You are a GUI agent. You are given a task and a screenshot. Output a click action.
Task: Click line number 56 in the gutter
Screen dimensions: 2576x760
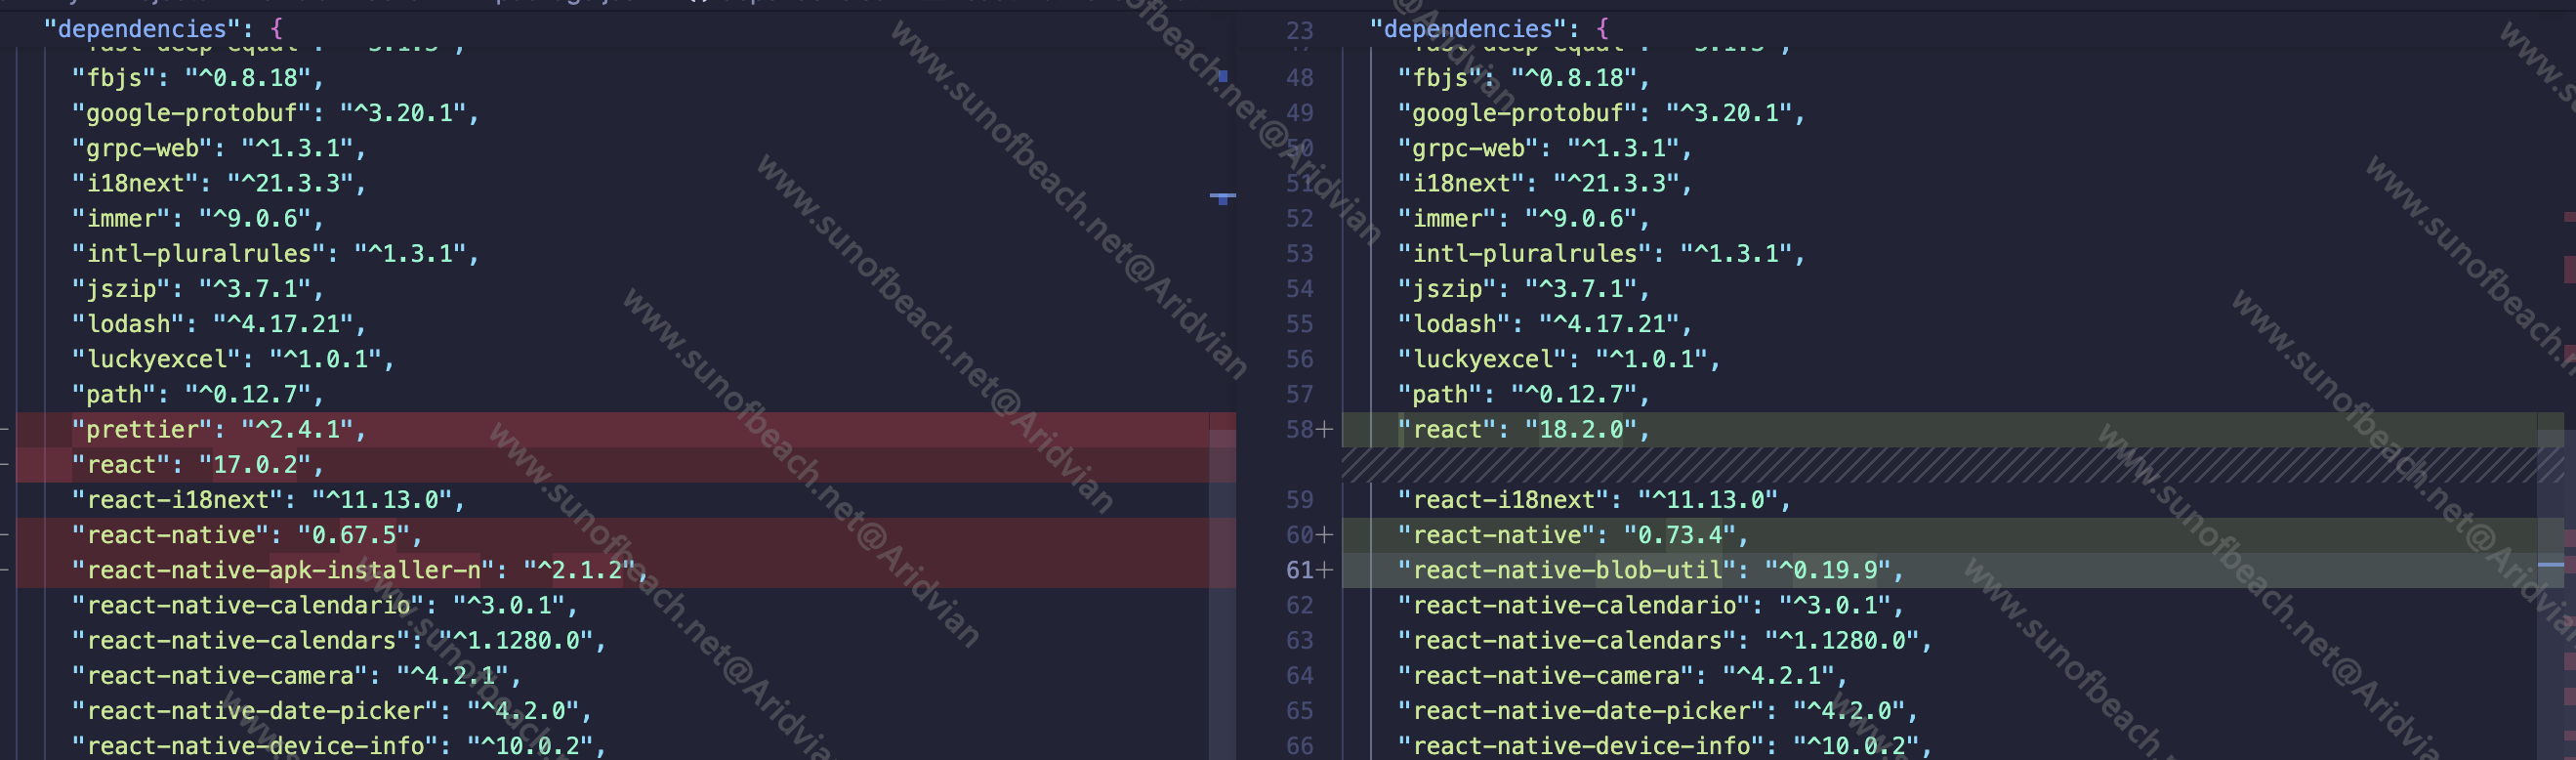[x=1299, y=359]
